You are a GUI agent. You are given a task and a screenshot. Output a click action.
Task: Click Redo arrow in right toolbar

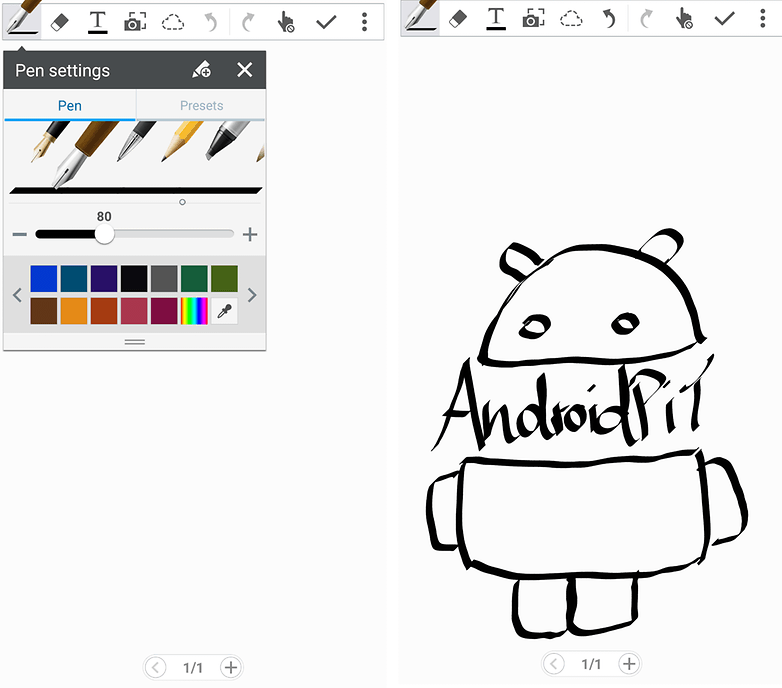tap(646, 19)
